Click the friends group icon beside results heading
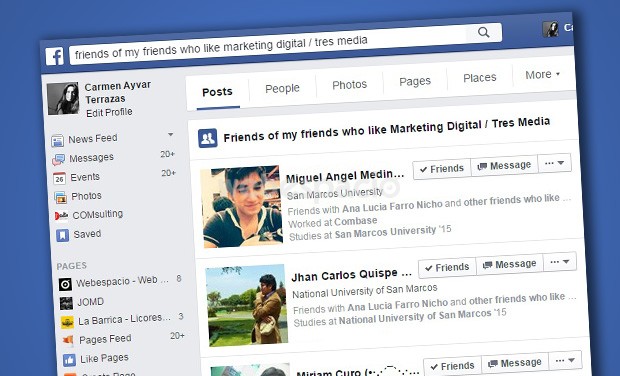 [208, 138]
